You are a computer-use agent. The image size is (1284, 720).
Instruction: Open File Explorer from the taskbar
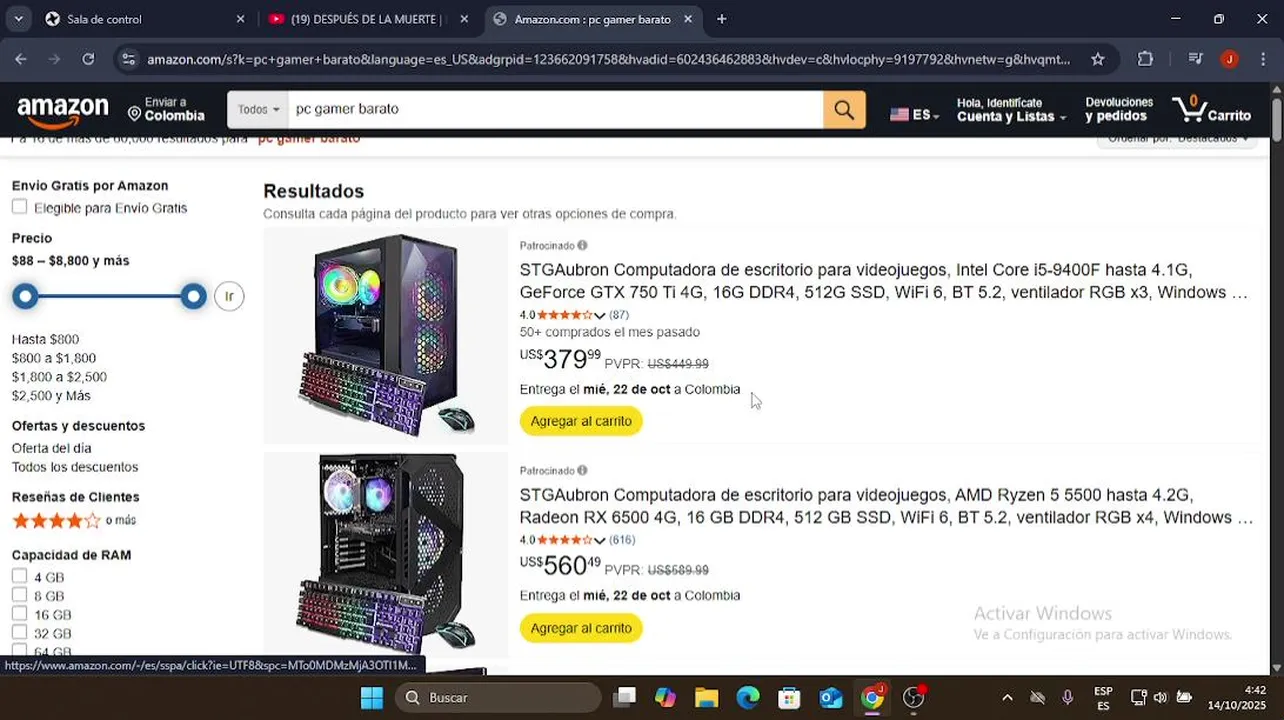pos(706,697)
